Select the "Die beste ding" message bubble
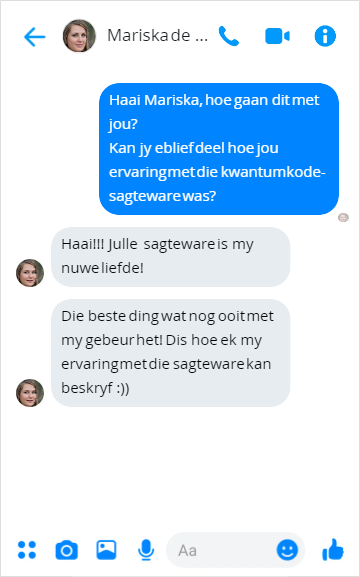The width and height of the screenshot is (360, 577). 170,353
